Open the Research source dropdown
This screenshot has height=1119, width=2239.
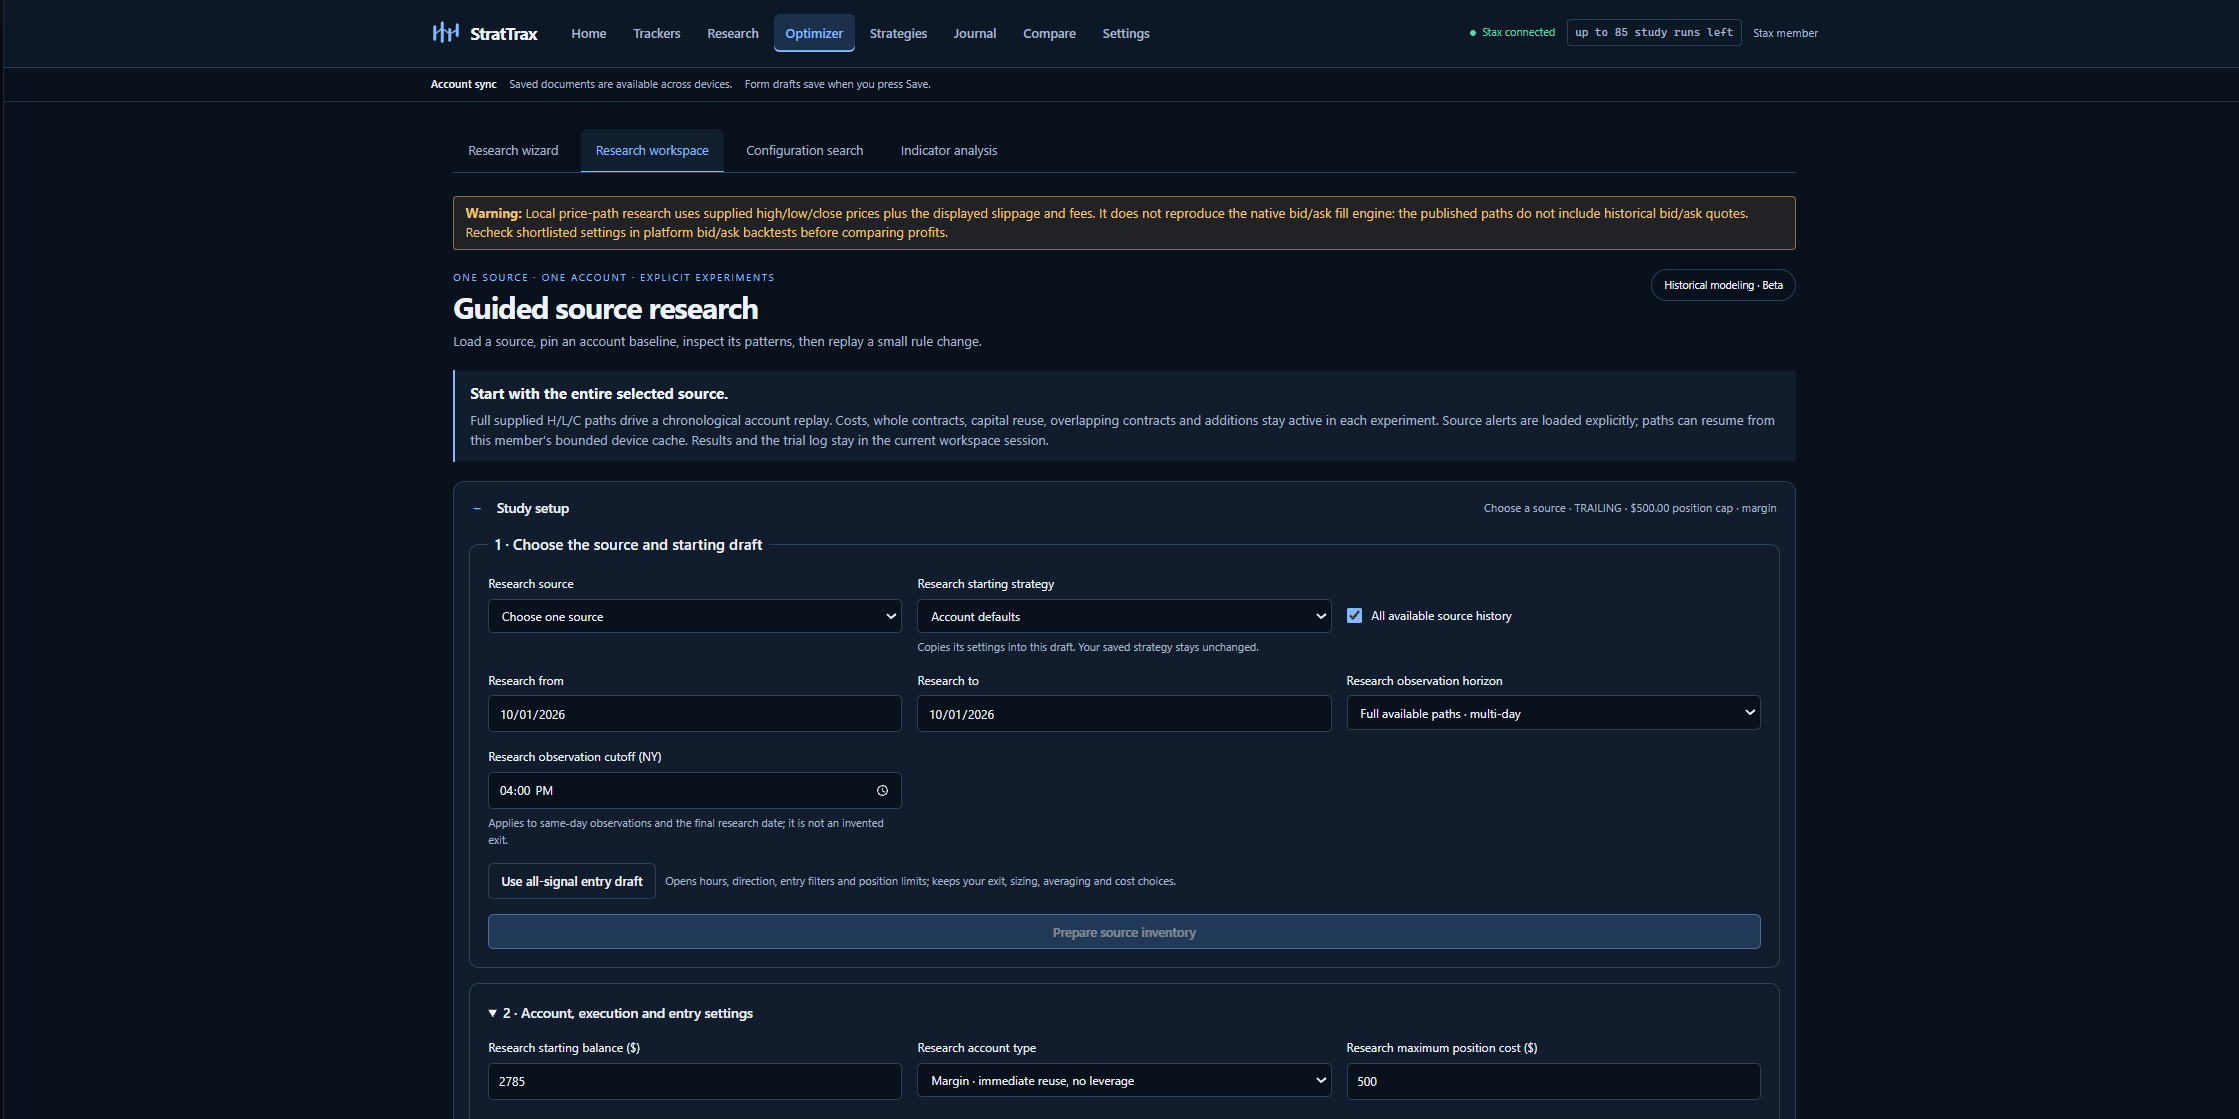(x=694, y=616)
